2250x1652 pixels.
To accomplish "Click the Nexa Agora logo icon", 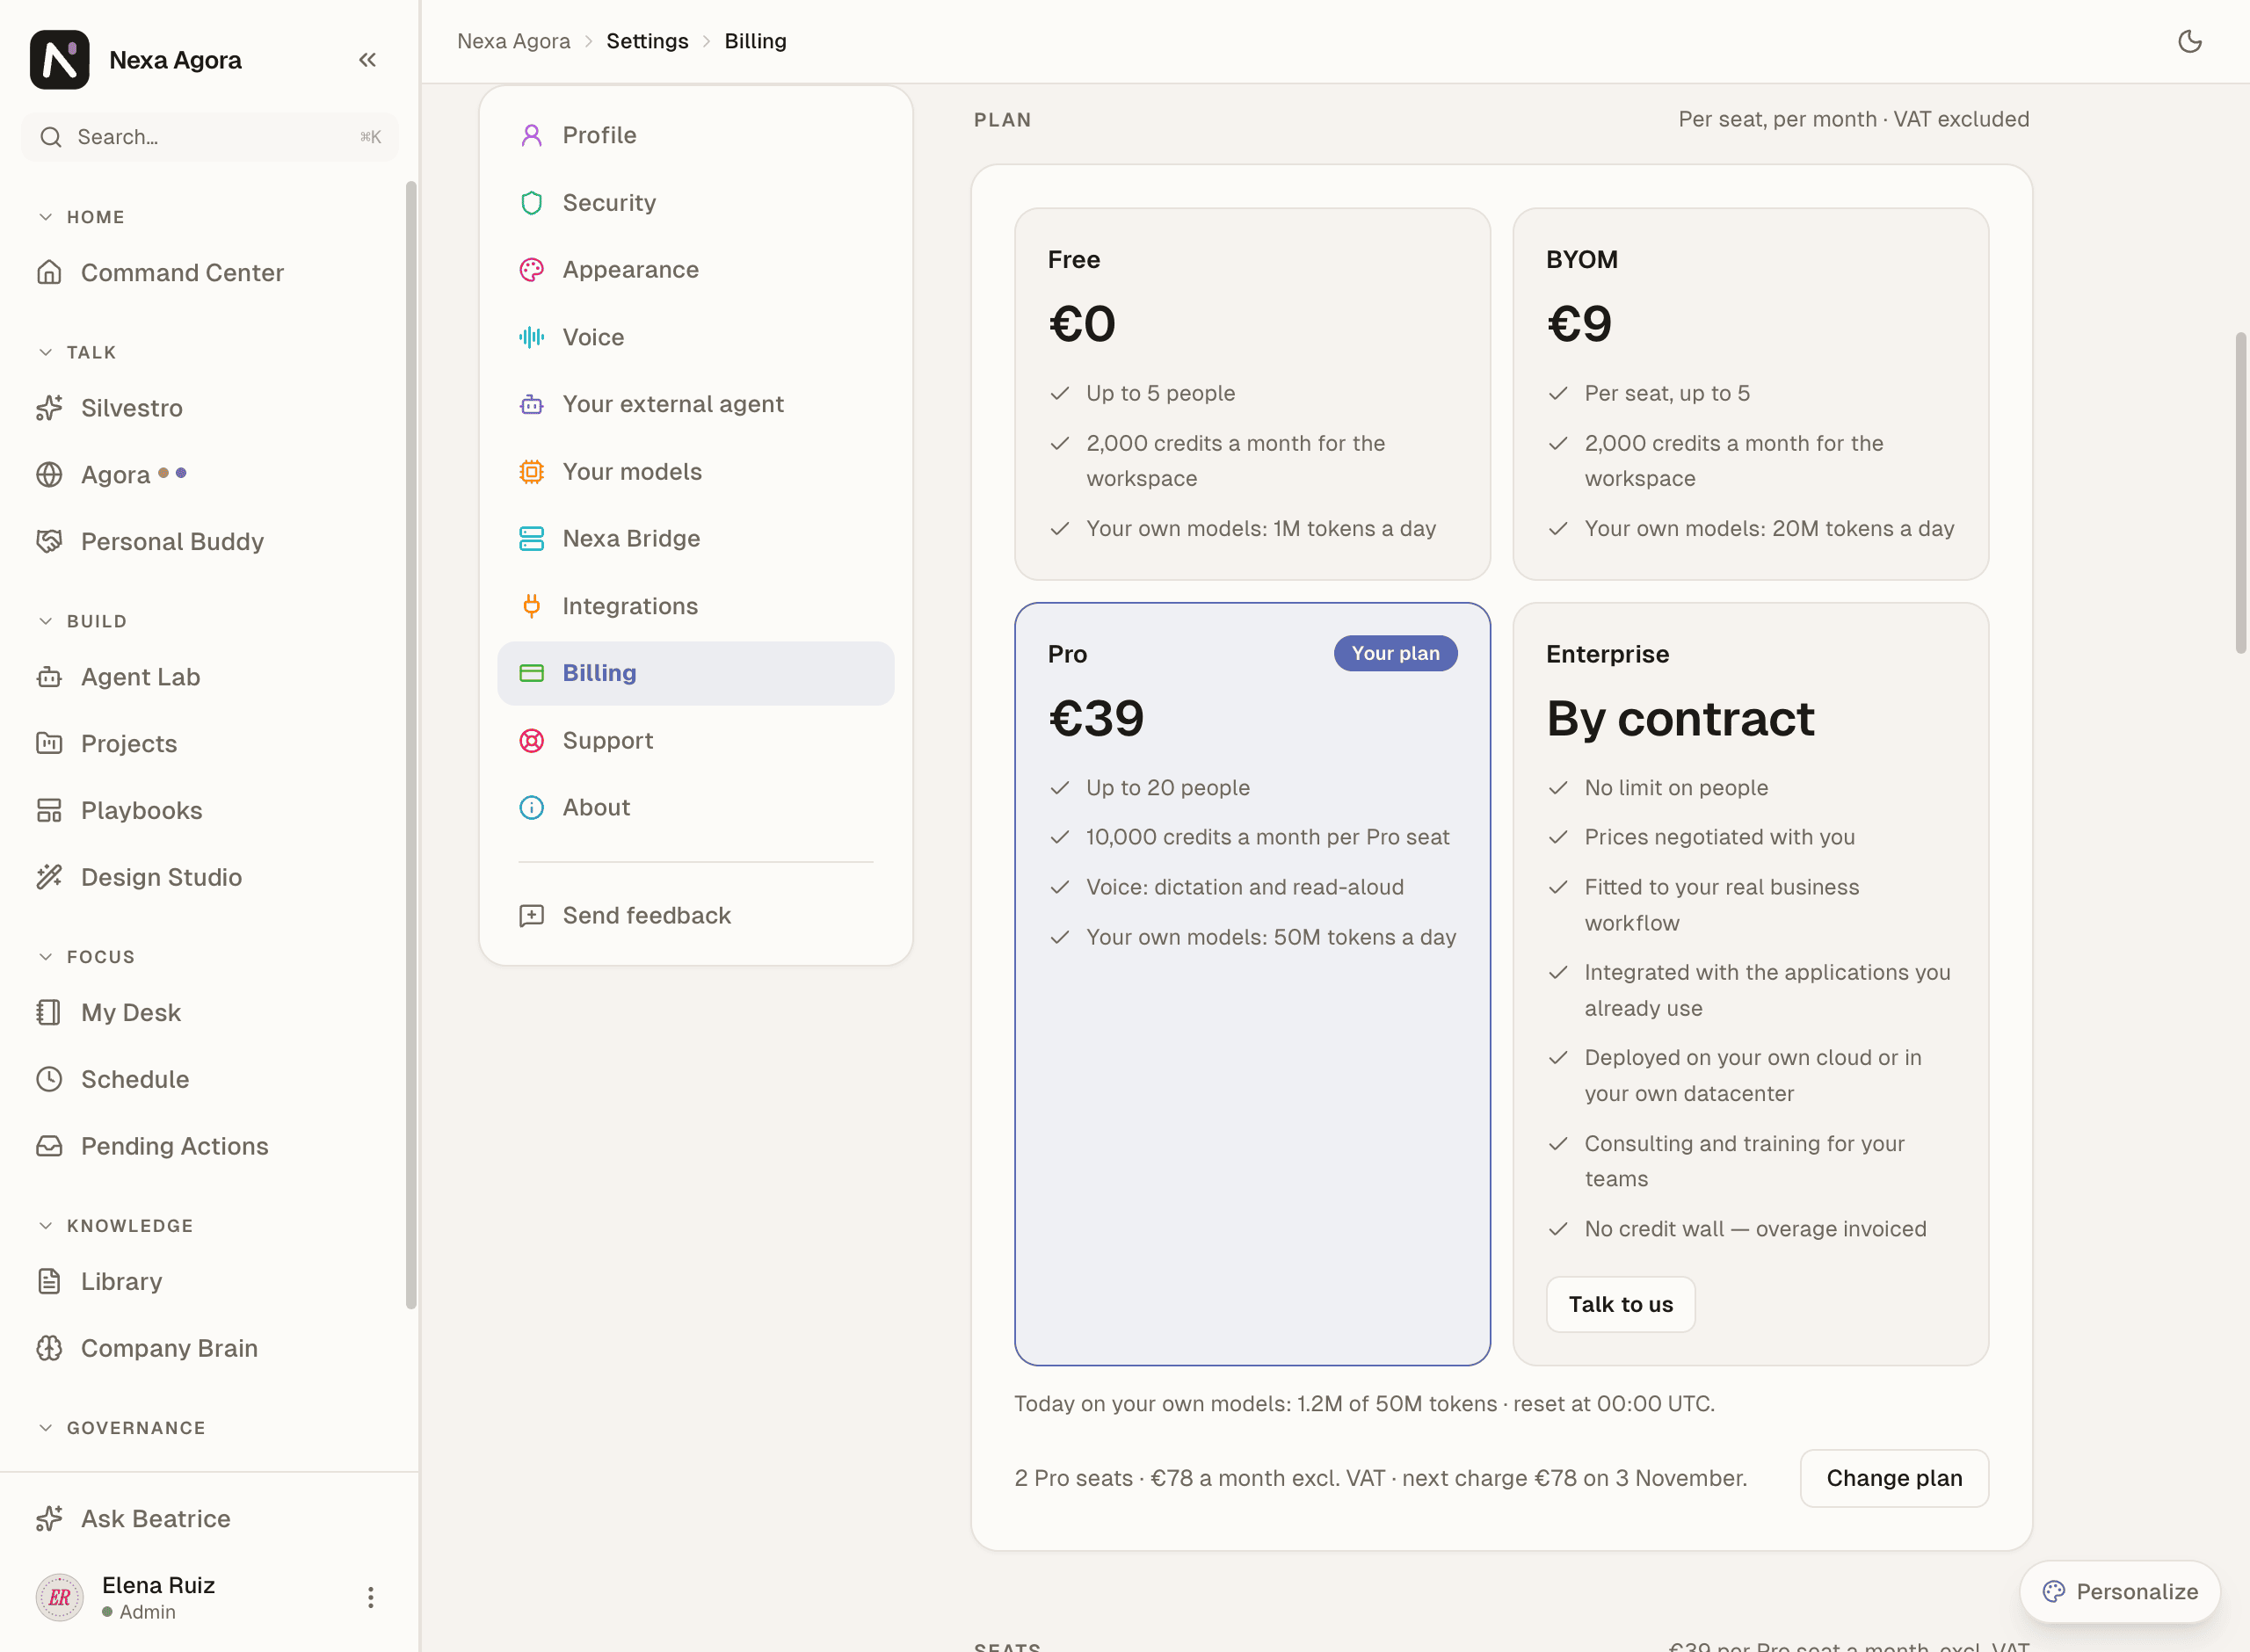I will [x=60, y=60].
